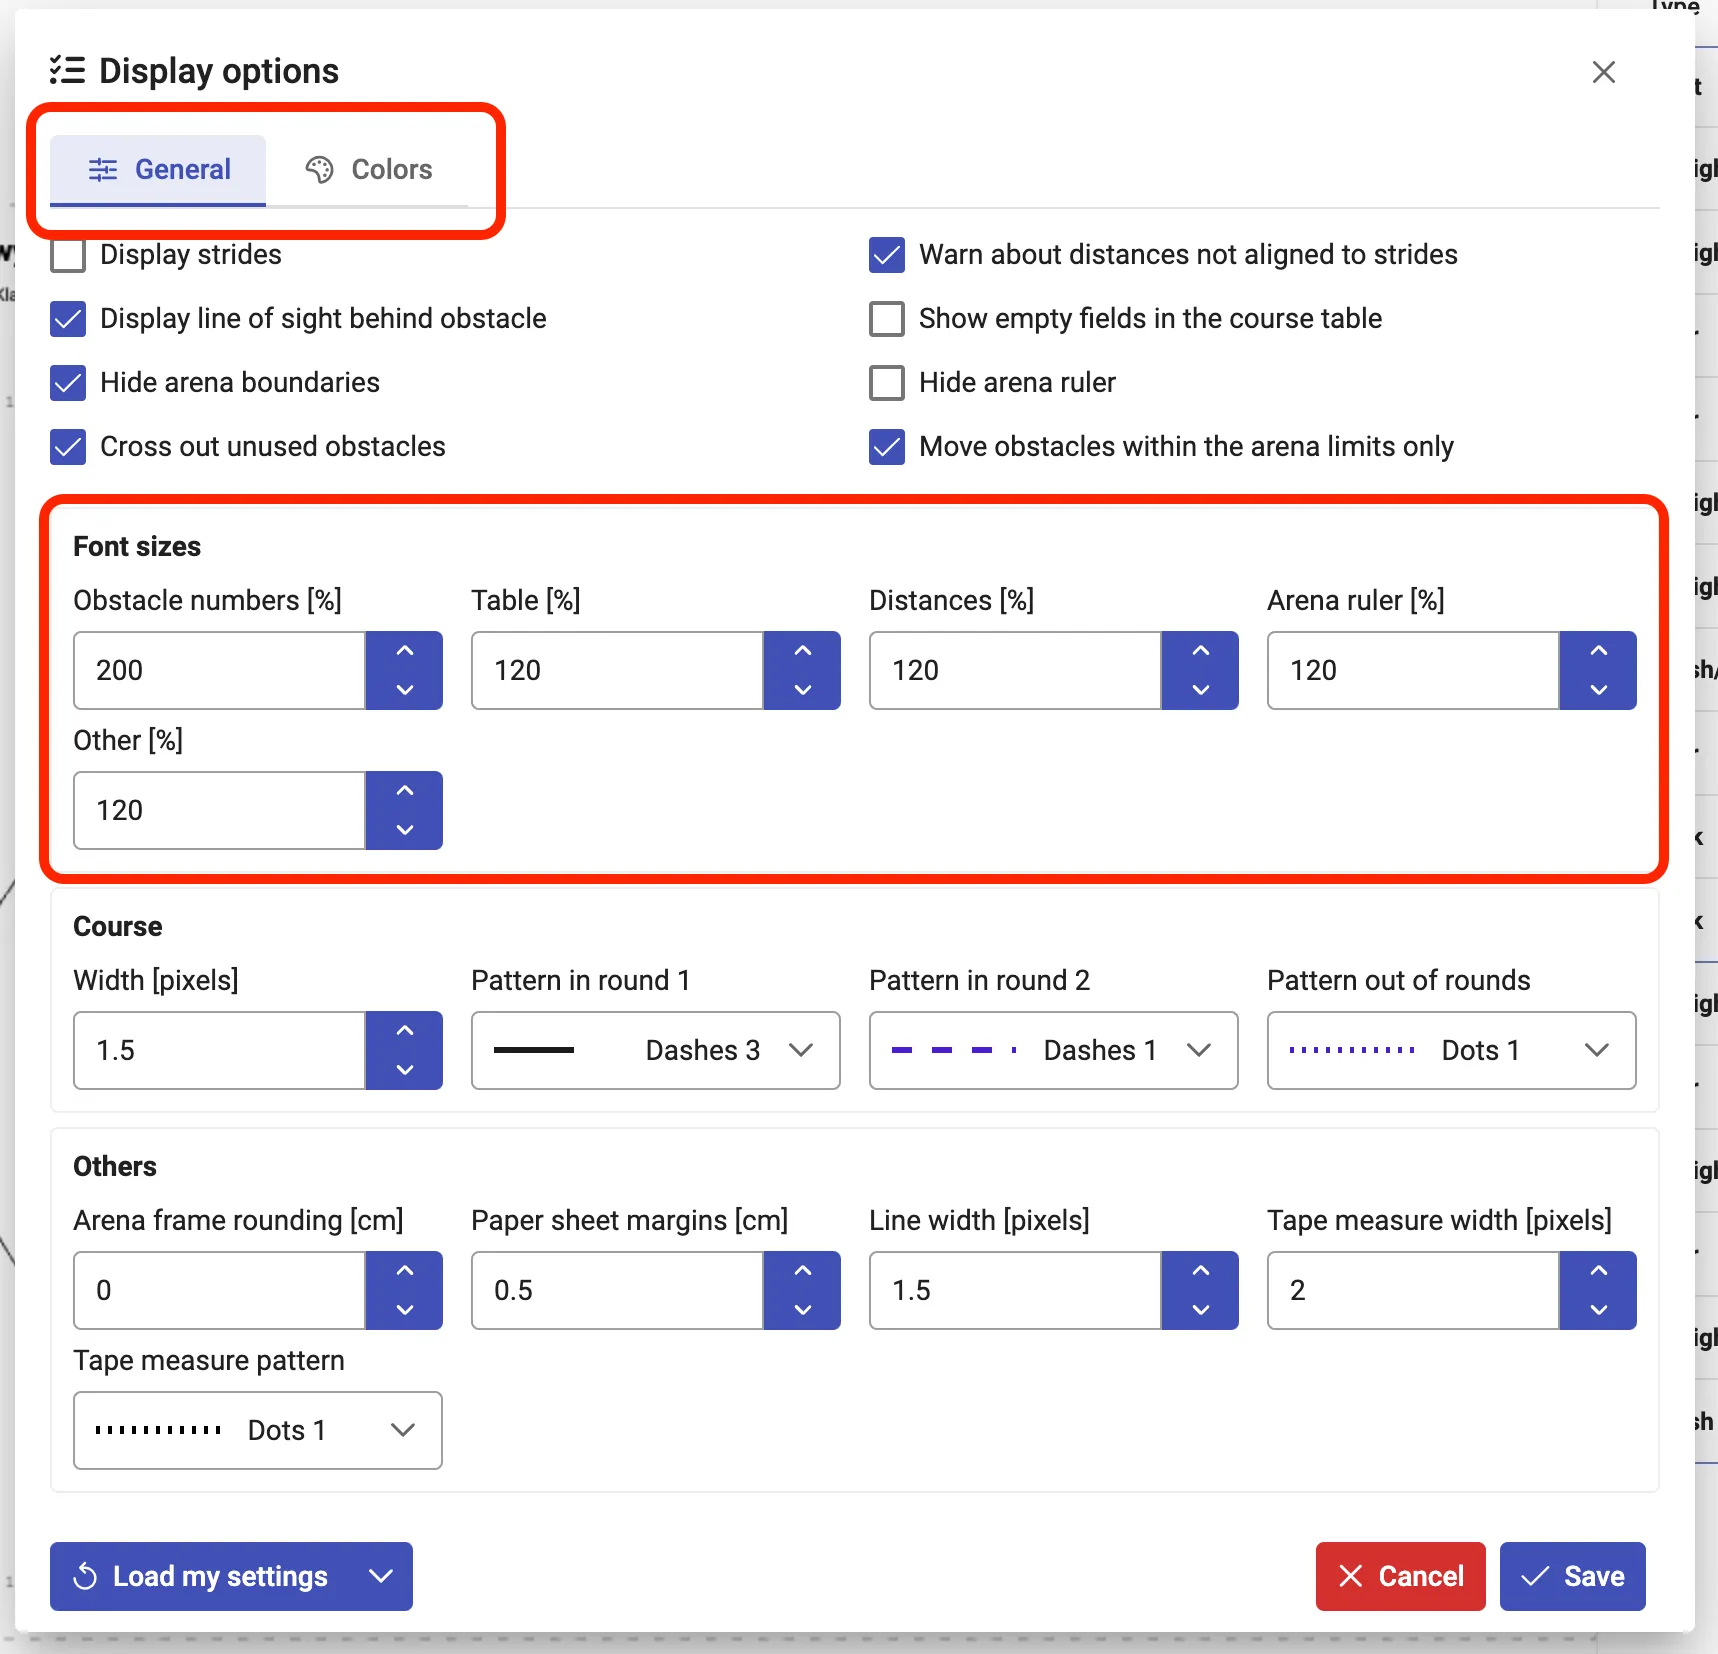The height and width of the screenshot is (1654, 1718).
Task: Switch to the Colors tab
Action: tap(369, 169)
